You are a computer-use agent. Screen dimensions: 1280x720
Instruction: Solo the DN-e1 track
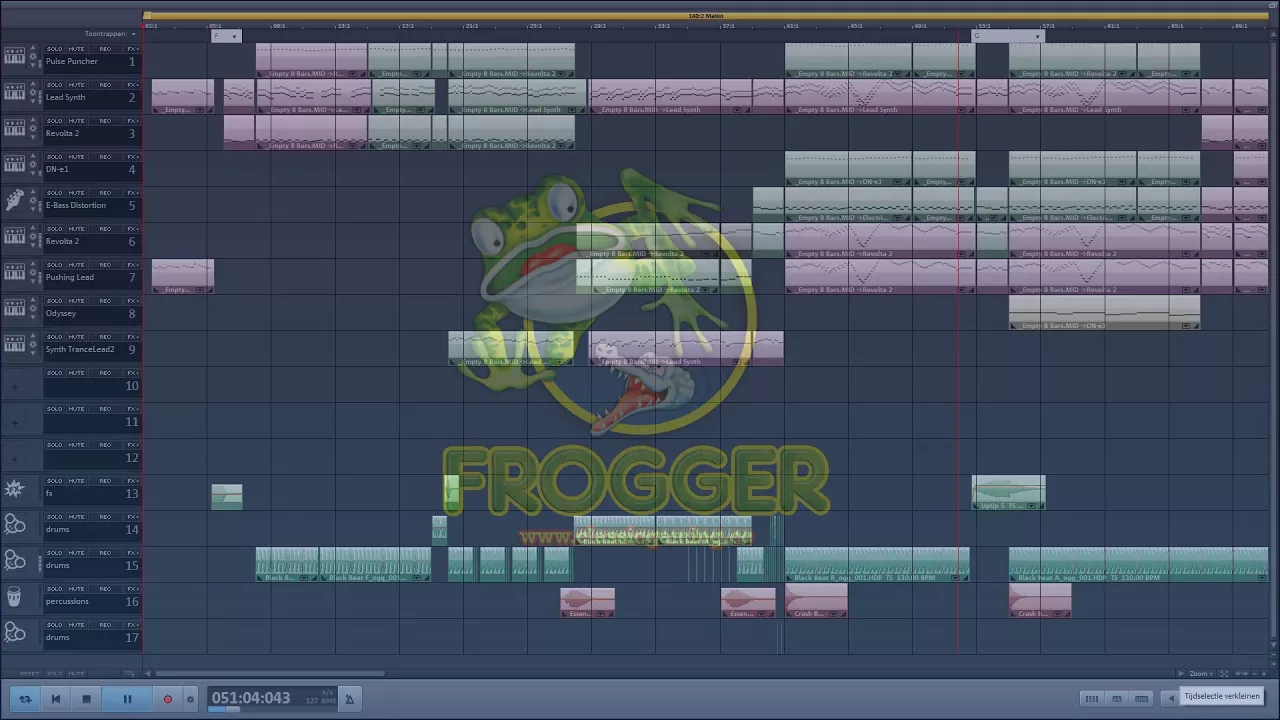pos(54,157)
